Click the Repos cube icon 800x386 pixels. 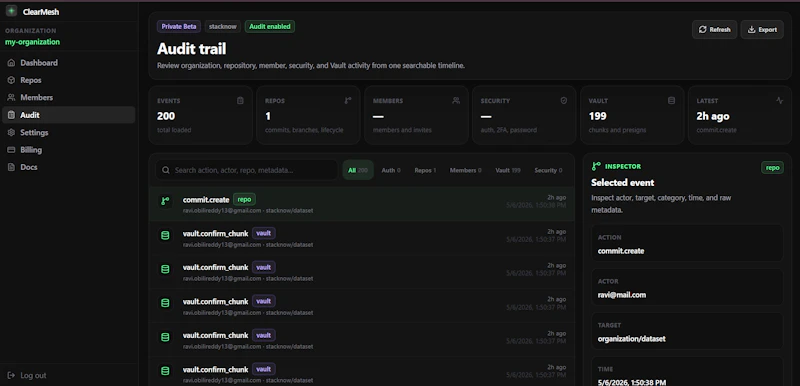pyautogui.click(x=11, y=80)
